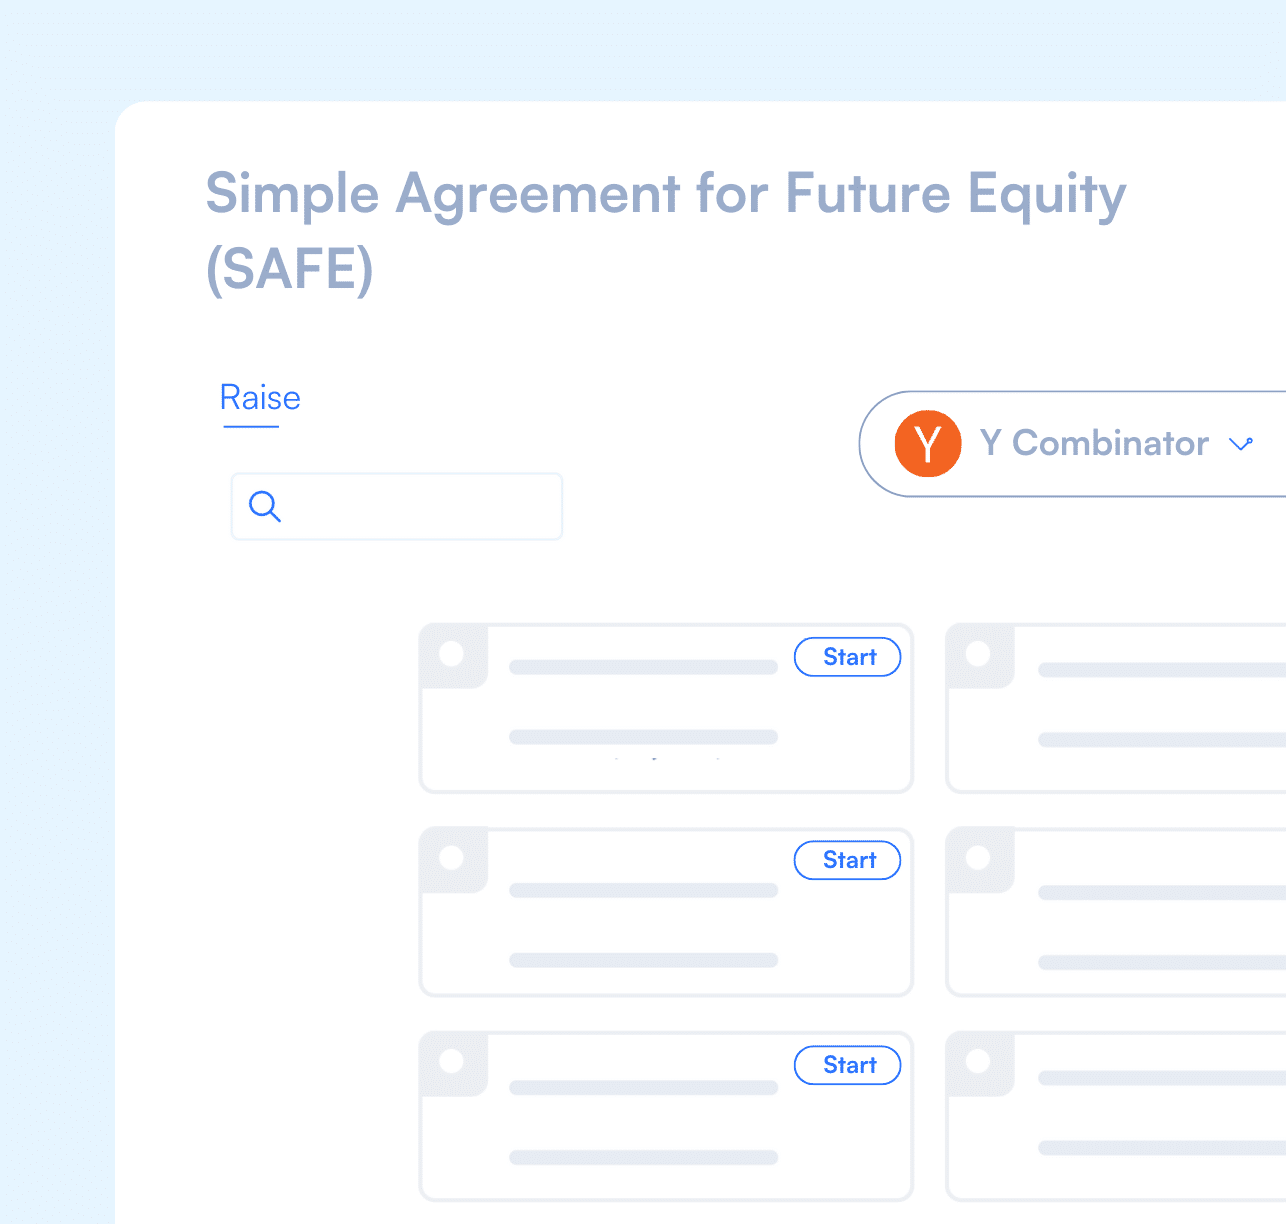Click the thumbnail icon on the bottom-right card

pyautogui.click(x=979, y=1063)
